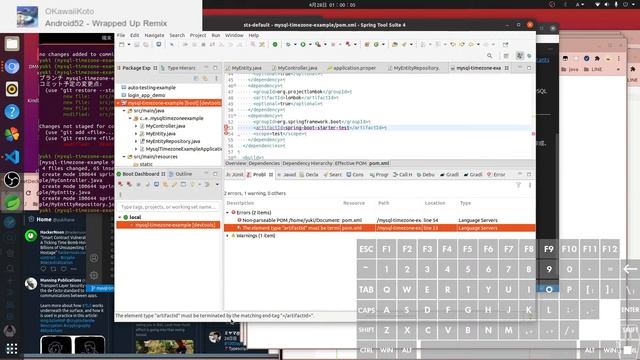The height and width of the screenshot is (360, 640).
Task: Switch to Console view tab
Action: point(355,175)
